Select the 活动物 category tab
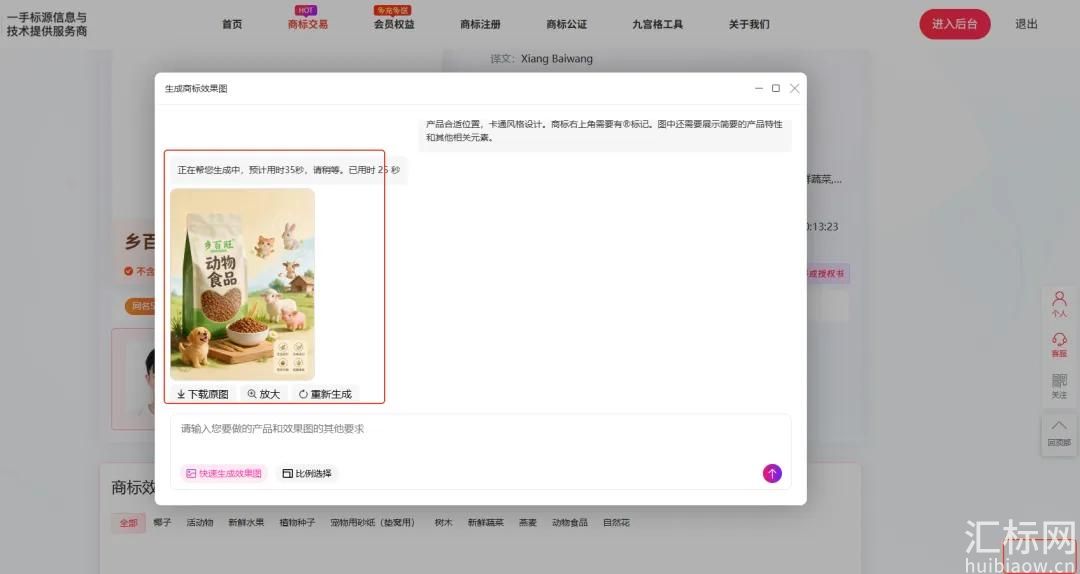This screenshot has width=1080, height=574. click(x=200, y=523)
